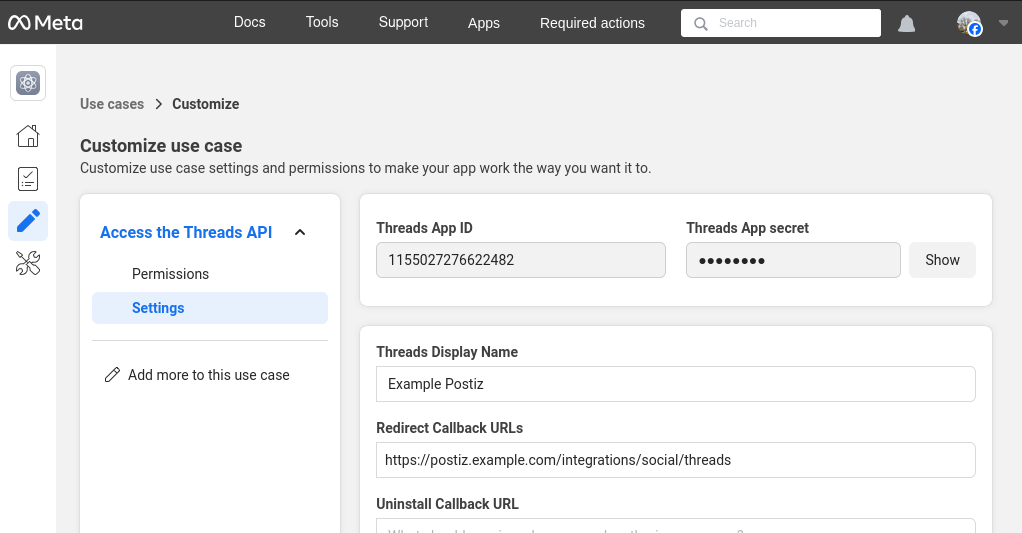Show the Threads App secret
Image resolution: width=1022 pixels, height=533 pixels.
pyautogui.click(x=942, y=260)
